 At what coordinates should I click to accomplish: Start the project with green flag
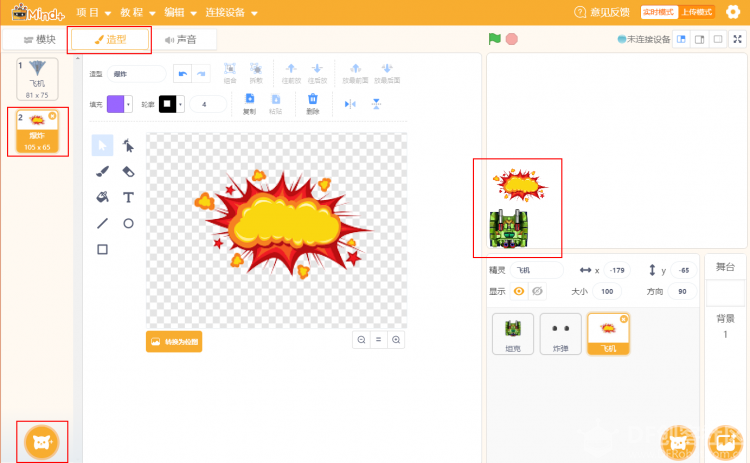pos(495,39)
